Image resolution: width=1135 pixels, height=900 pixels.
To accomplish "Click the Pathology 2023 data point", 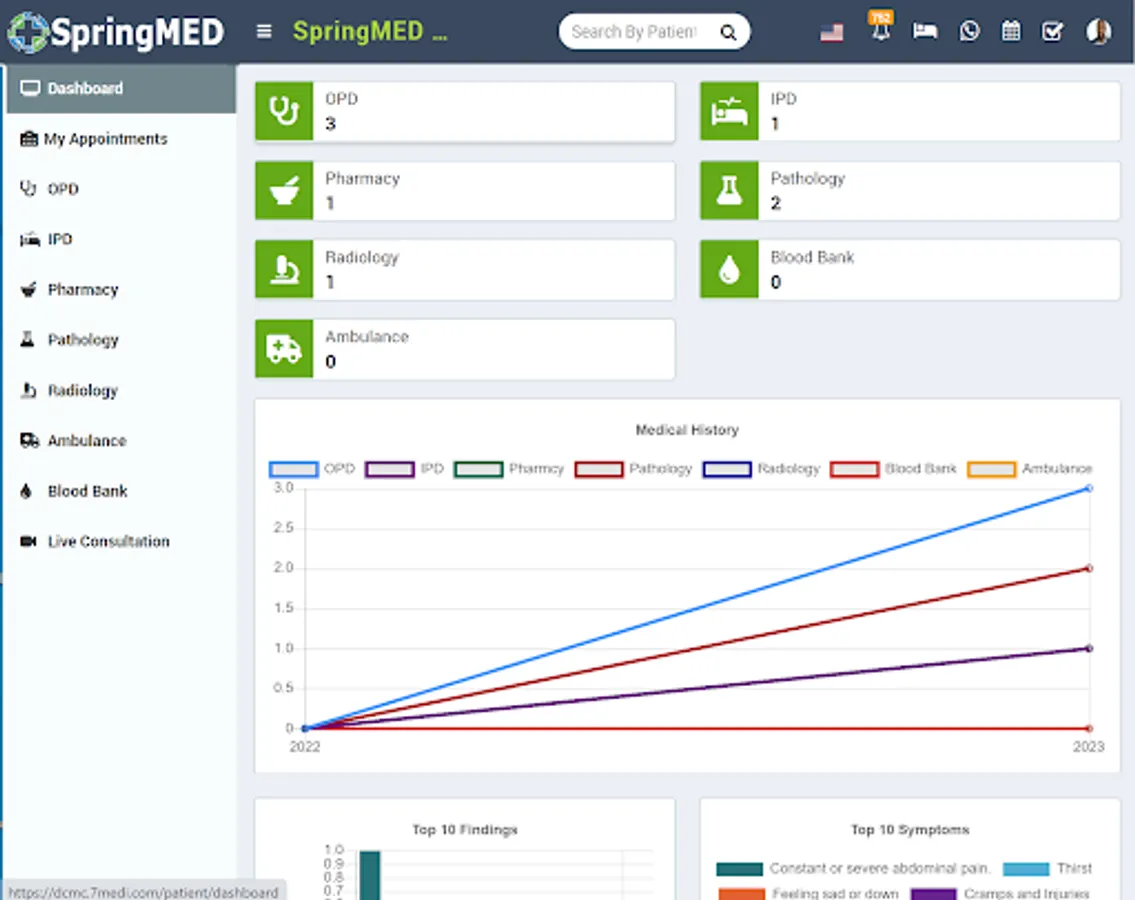I will coord(1089,568).
